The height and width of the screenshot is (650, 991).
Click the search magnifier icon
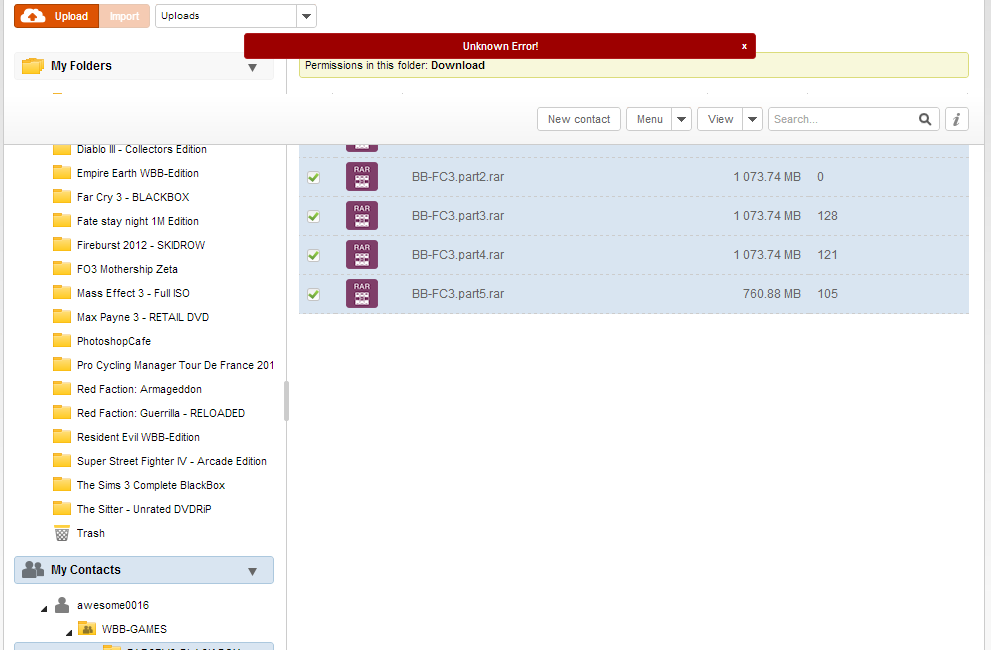click(x=925, y=119)
